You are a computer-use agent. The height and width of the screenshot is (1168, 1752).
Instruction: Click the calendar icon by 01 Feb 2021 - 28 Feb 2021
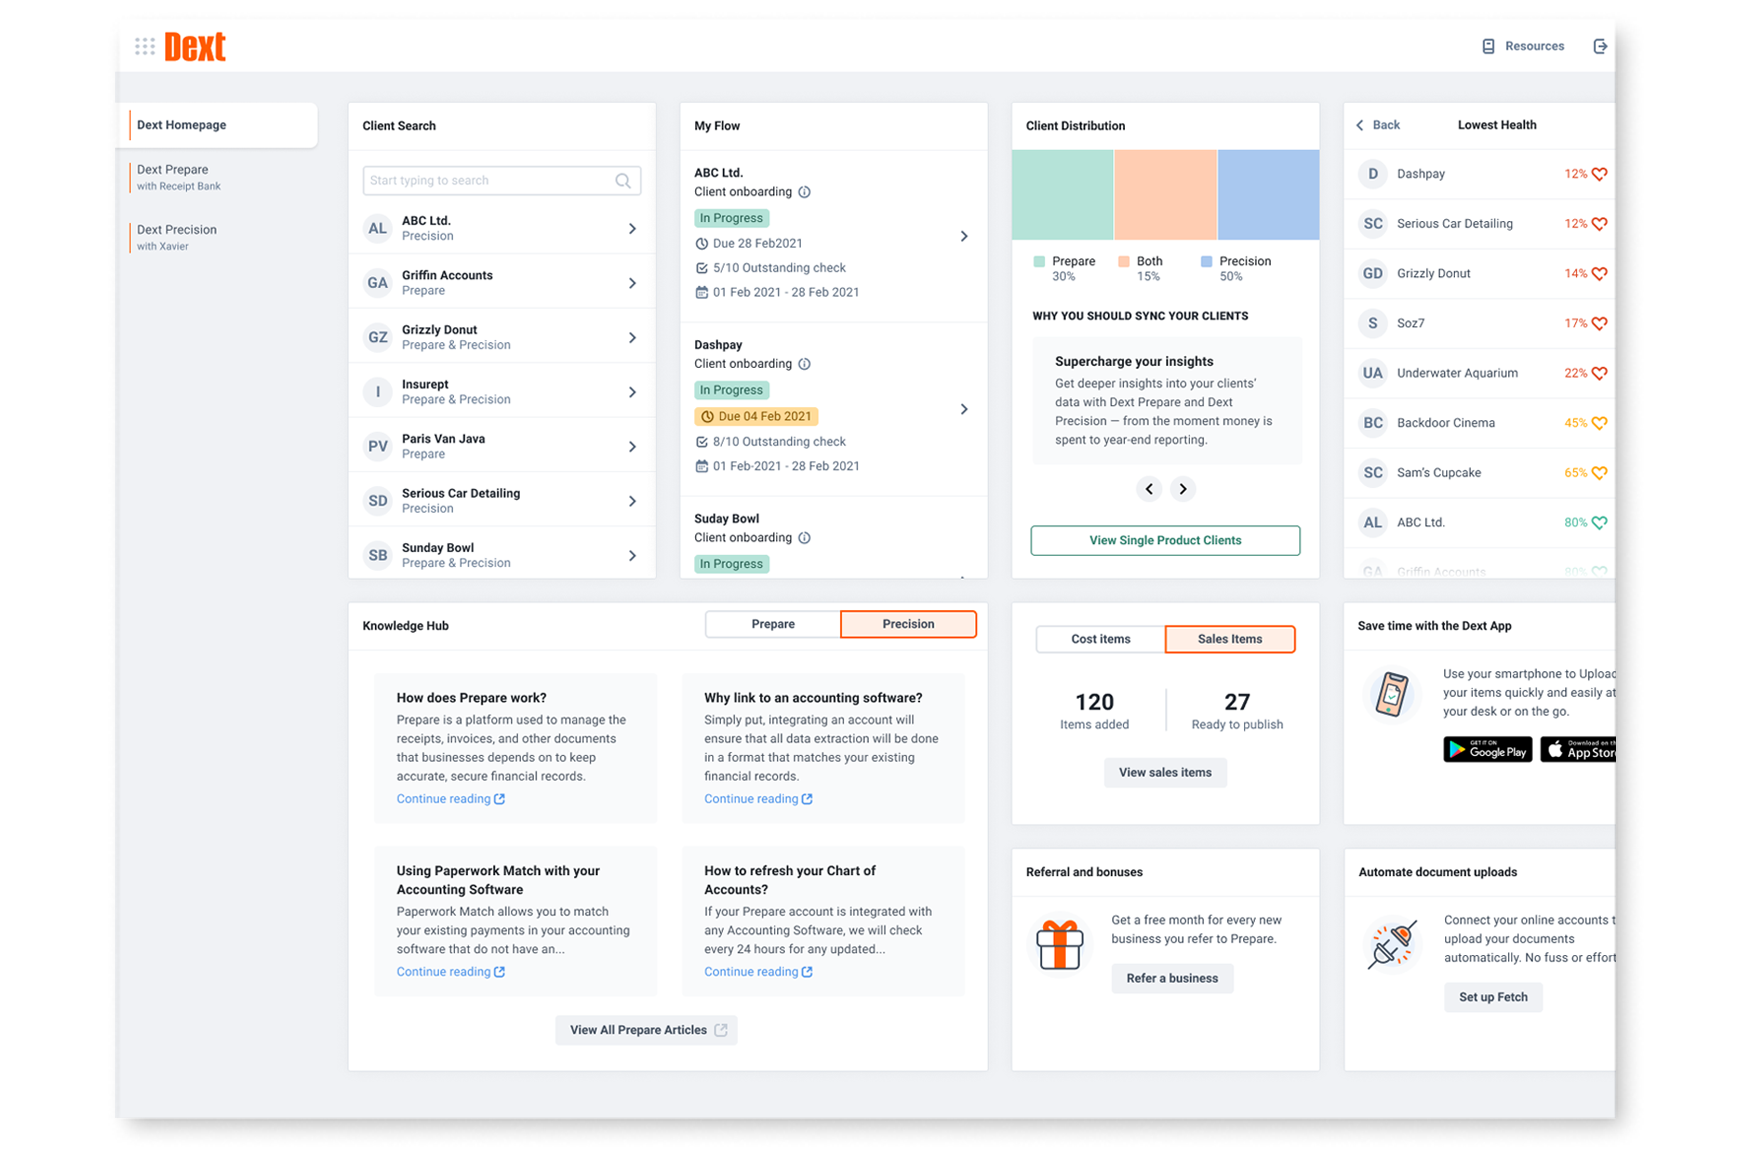pyautogui.click(x=702, y=293)
